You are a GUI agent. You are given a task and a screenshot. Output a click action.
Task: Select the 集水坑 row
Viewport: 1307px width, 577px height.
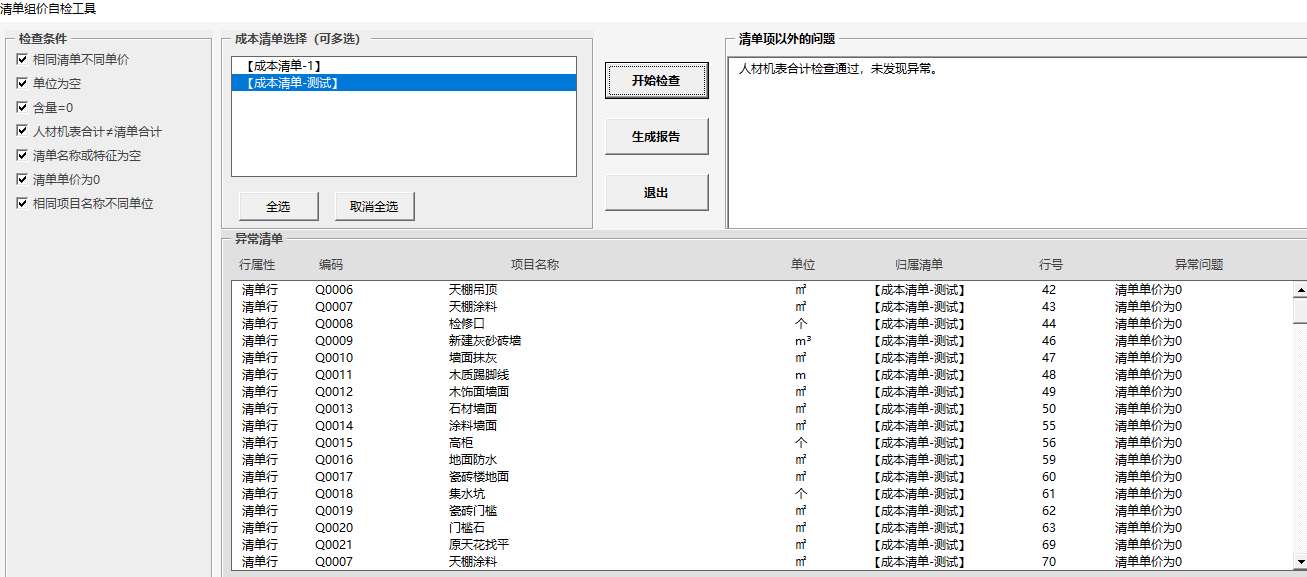click(x=761, y=494)
